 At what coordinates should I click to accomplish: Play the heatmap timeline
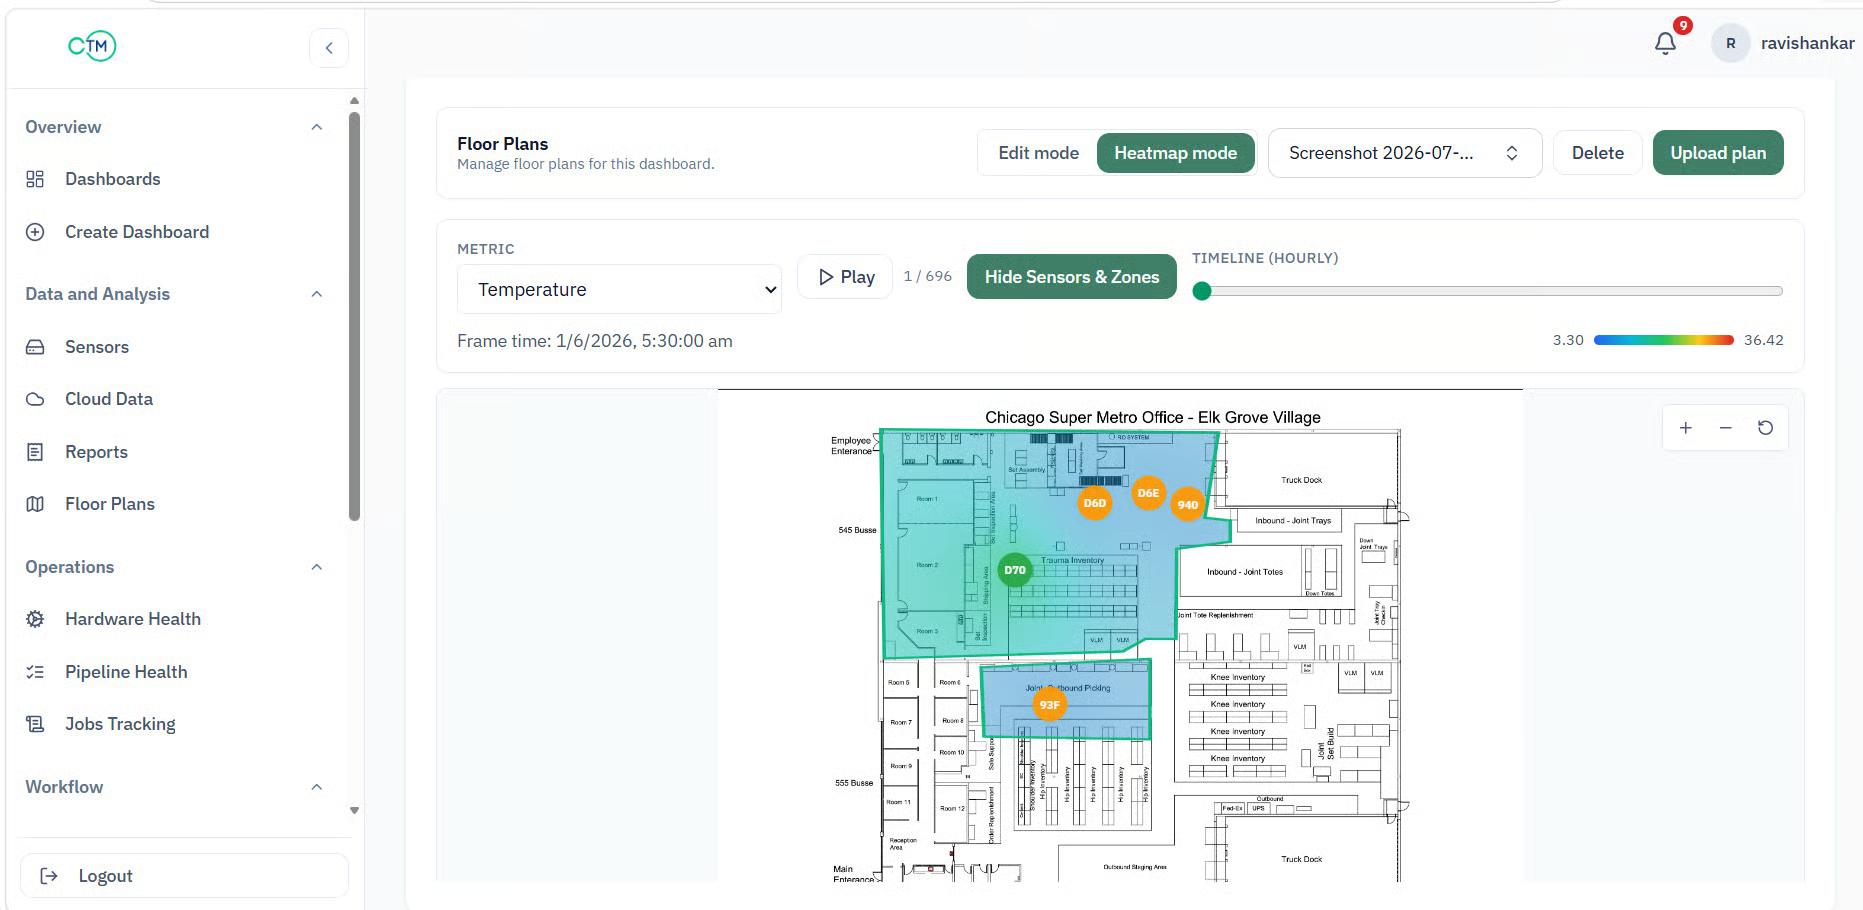pyautogui.click(x=846, y=277)
